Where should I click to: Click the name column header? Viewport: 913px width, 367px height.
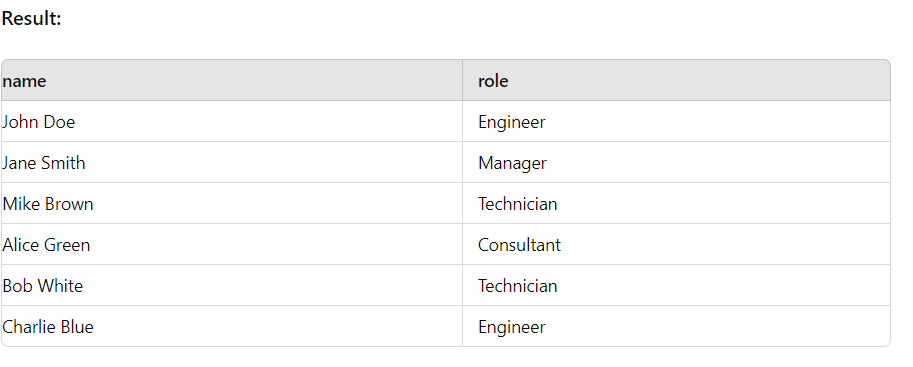(x=232, y=80)
